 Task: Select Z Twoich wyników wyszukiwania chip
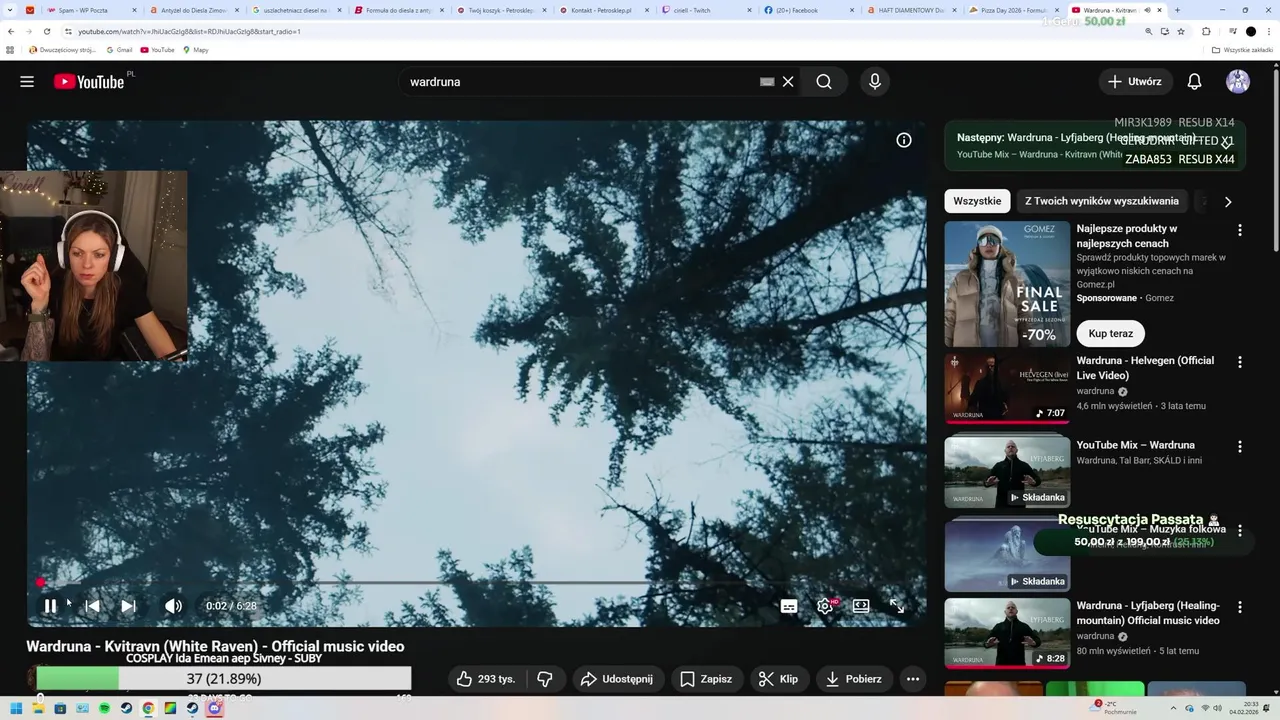[x=1102, y=201]
